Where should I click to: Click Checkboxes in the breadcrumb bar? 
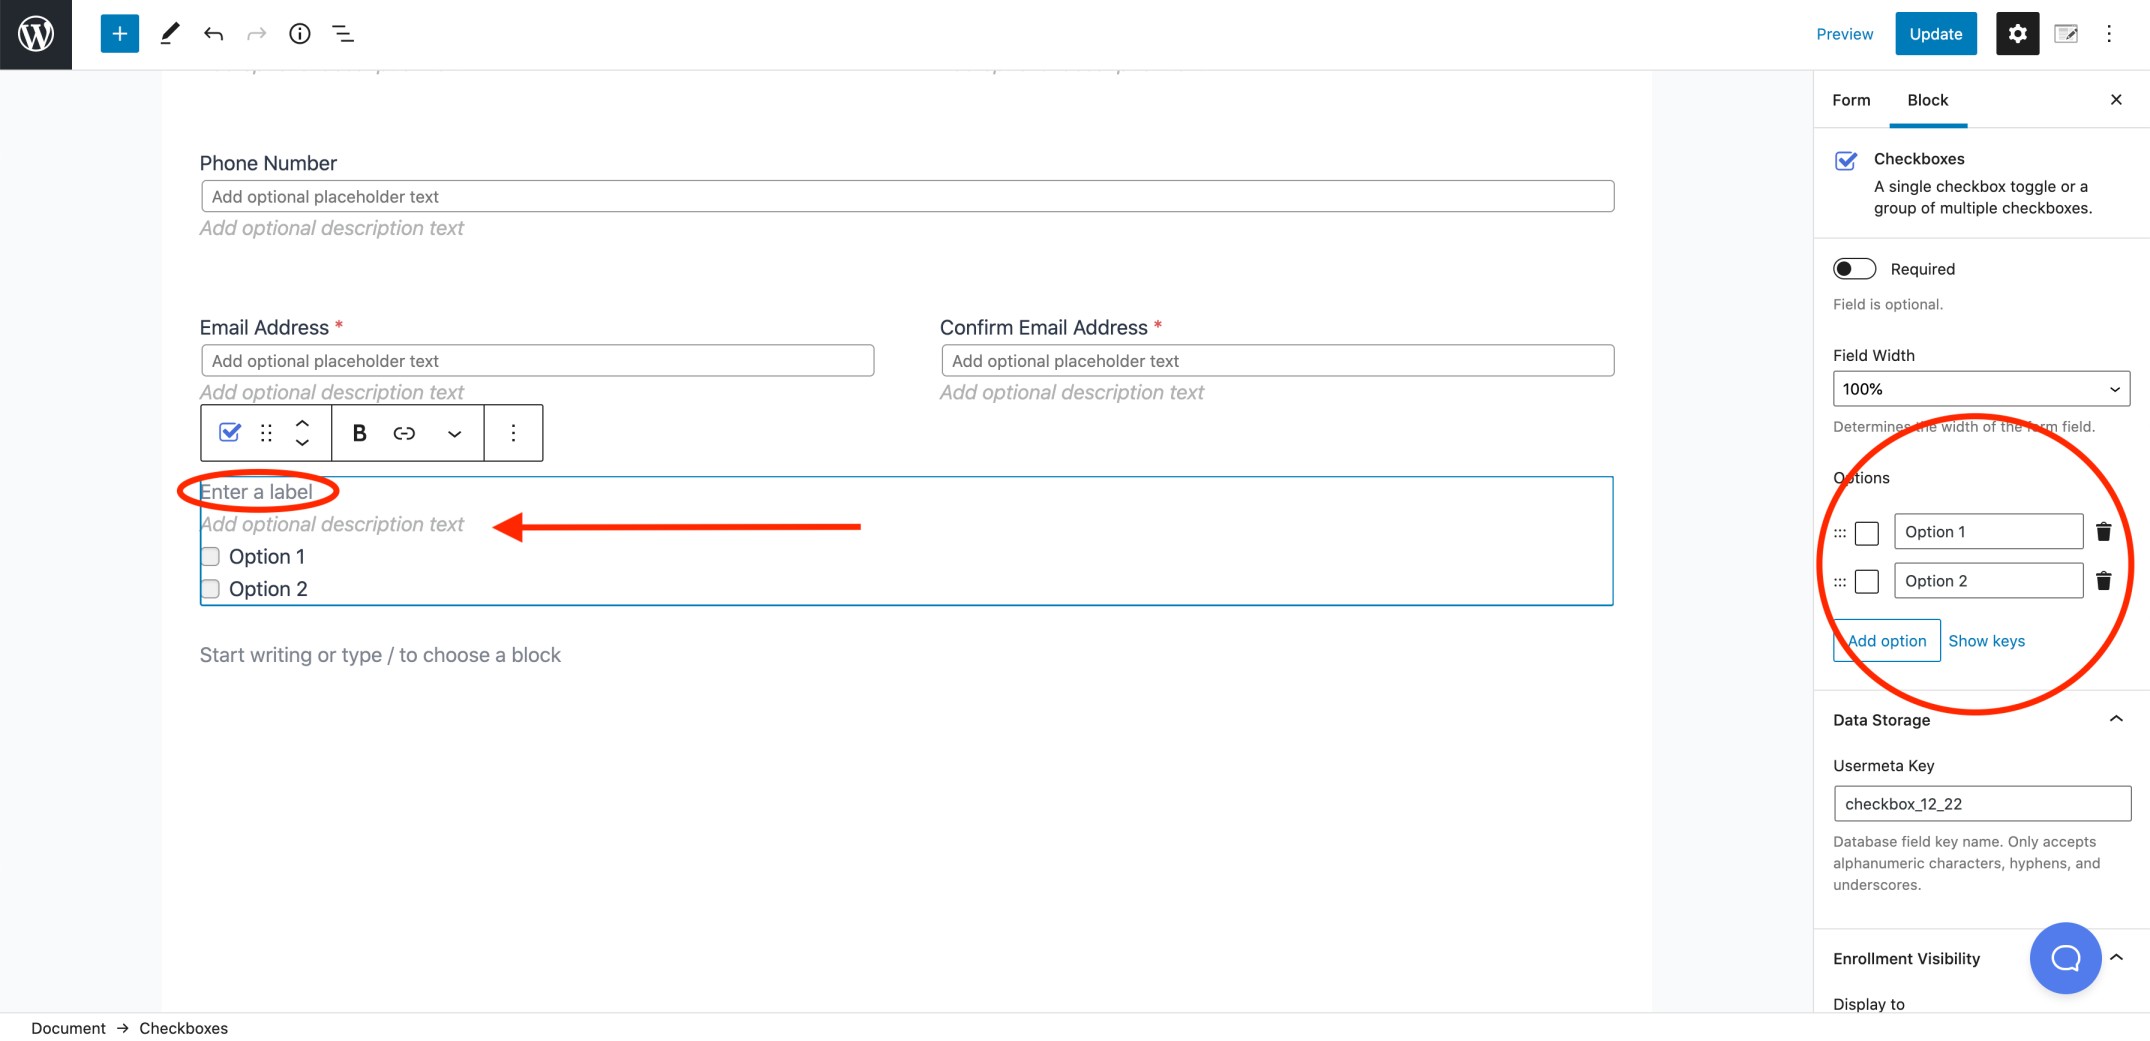(183, 1027)
